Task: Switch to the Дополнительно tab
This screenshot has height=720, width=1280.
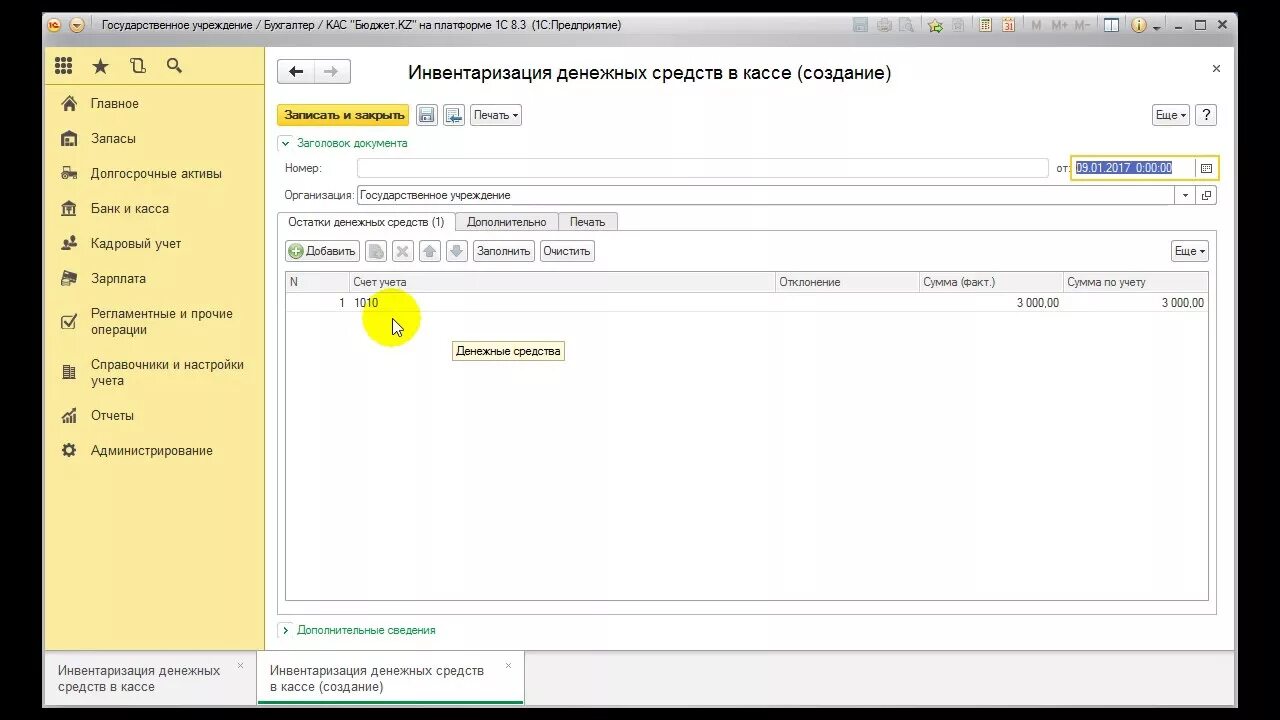Action: point(505,221)
